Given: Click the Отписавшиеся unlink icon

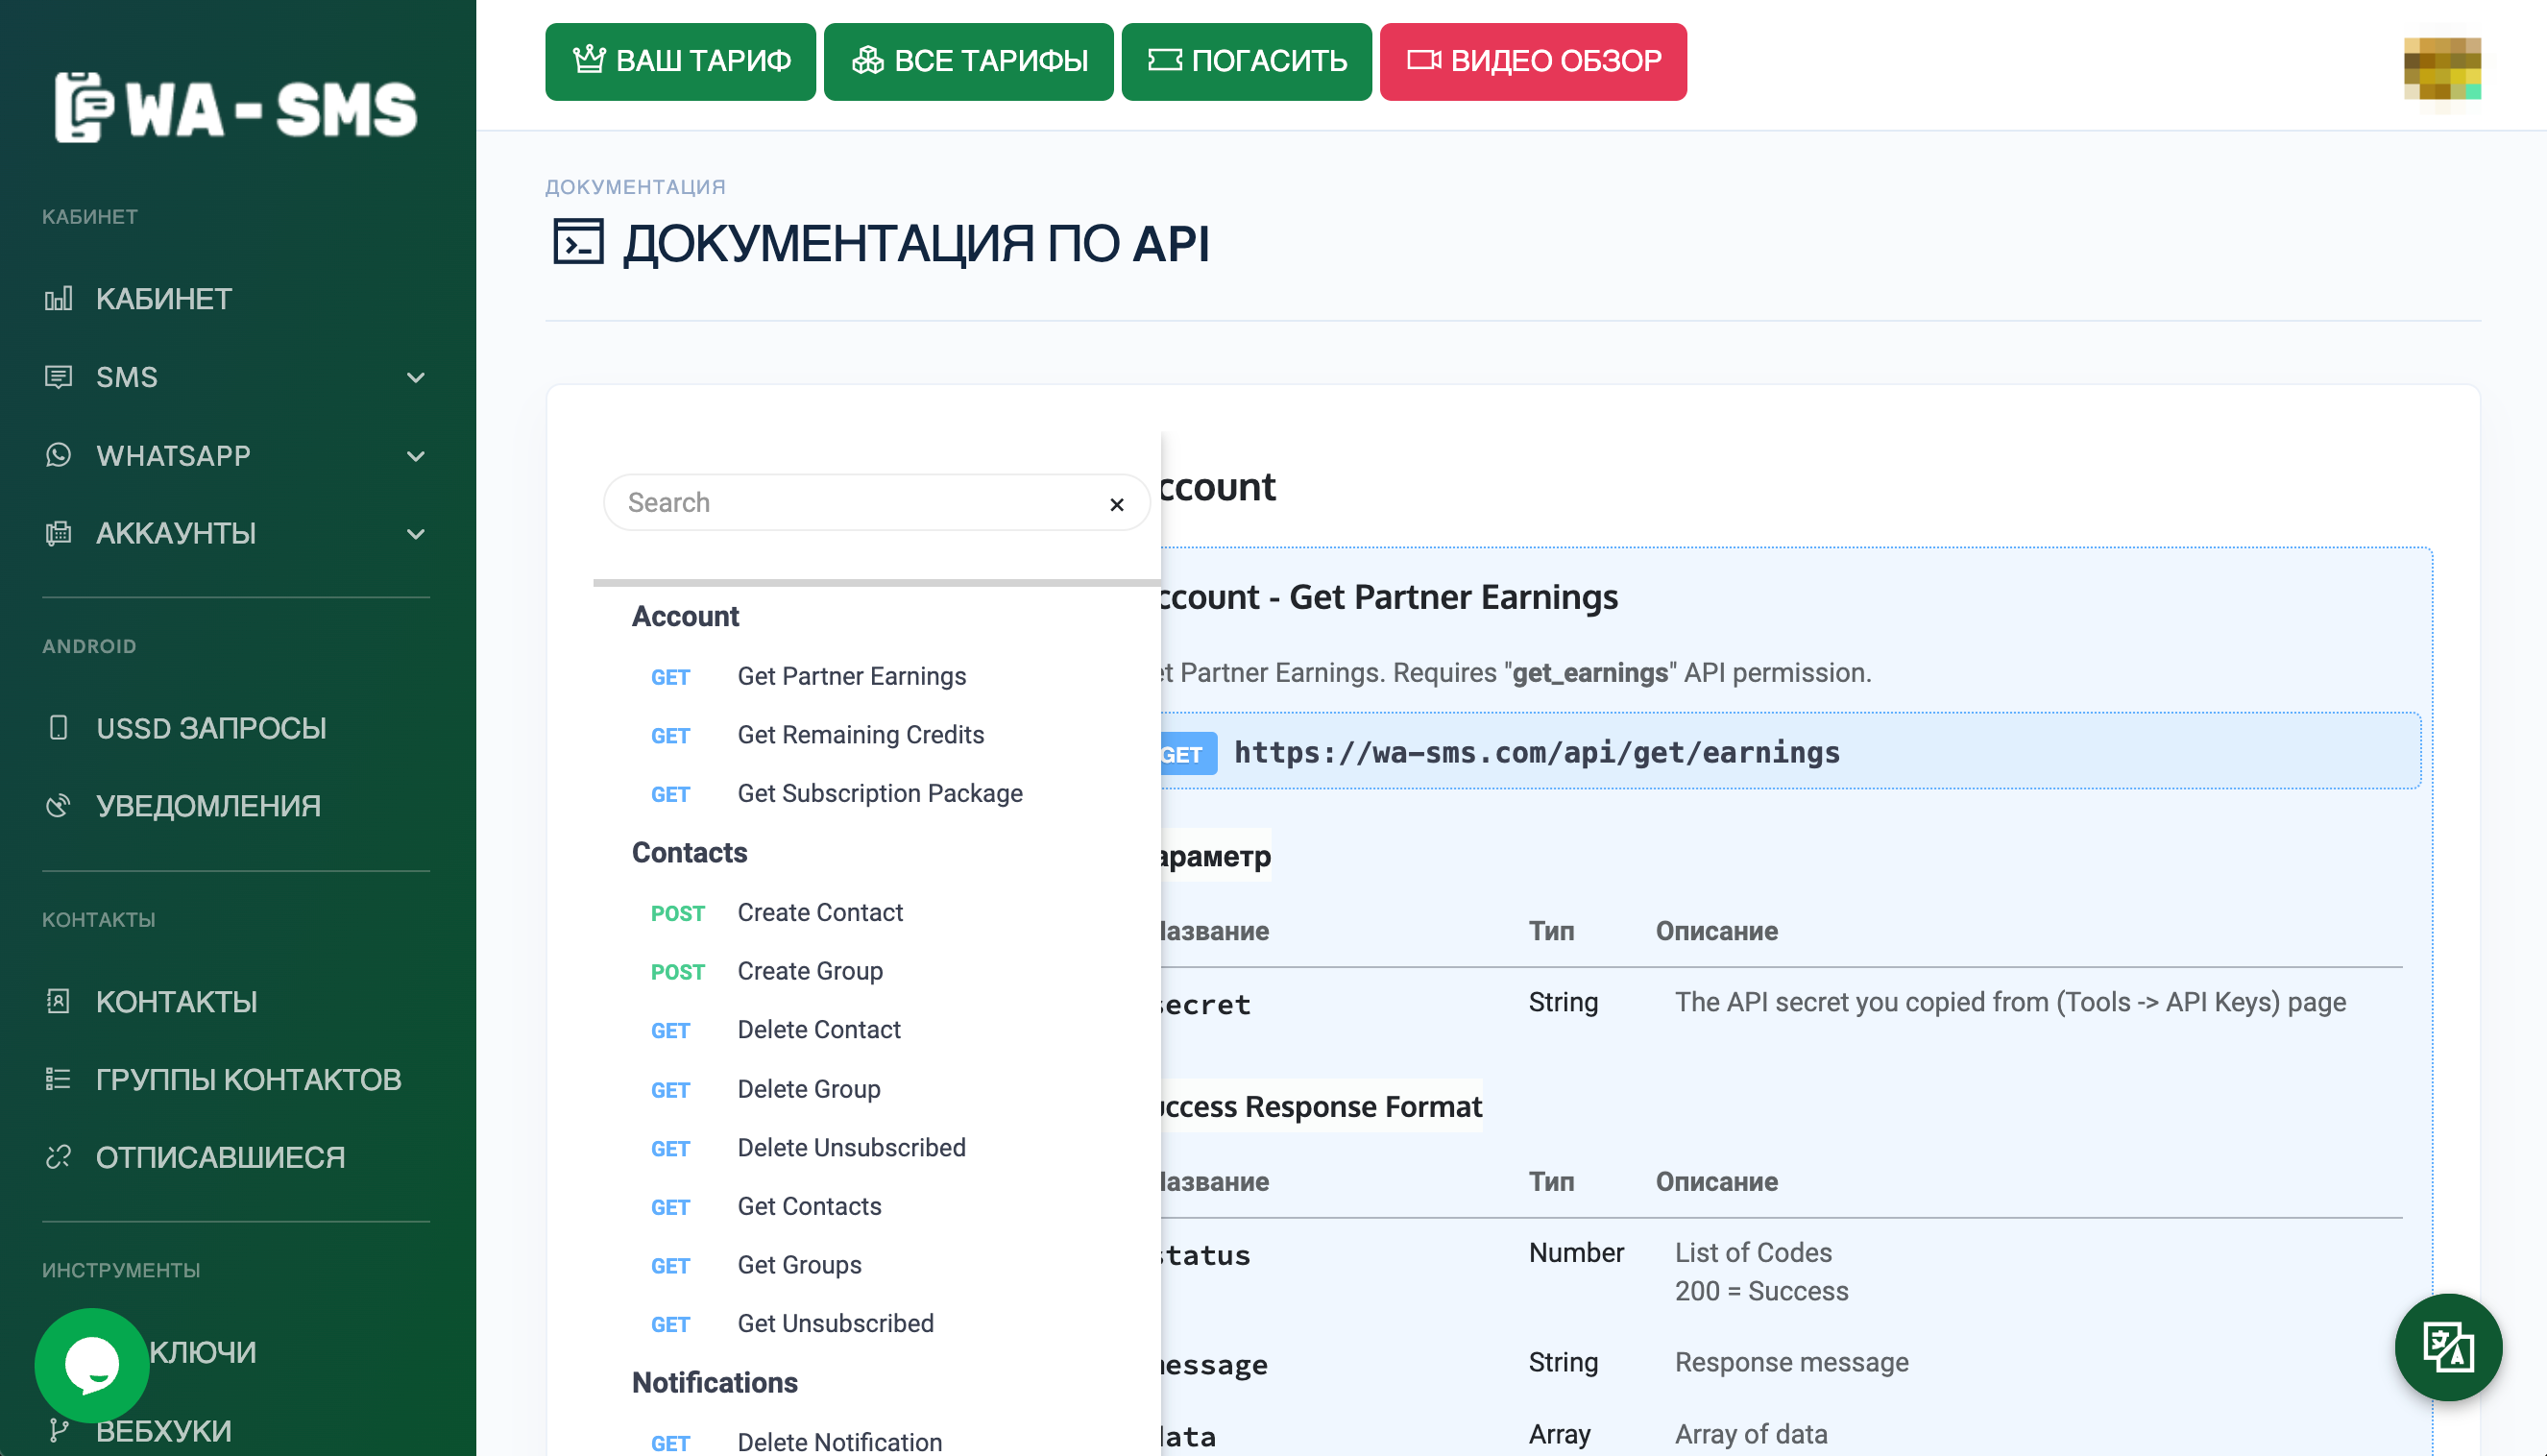Looking at the screenshot, I should point(59,1157).
